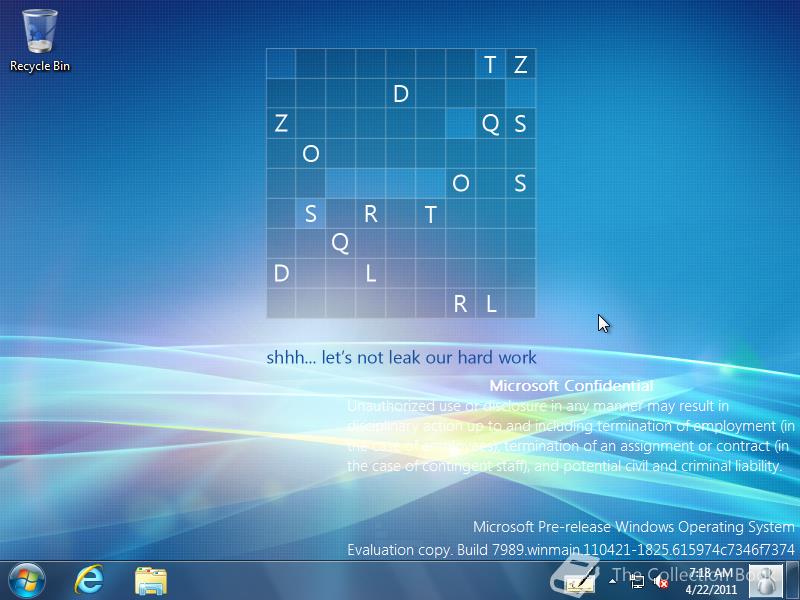Screen dimensions: 800x600
Task: Click the 'Recycle Bin' label text
Action: tap(40, 66)
